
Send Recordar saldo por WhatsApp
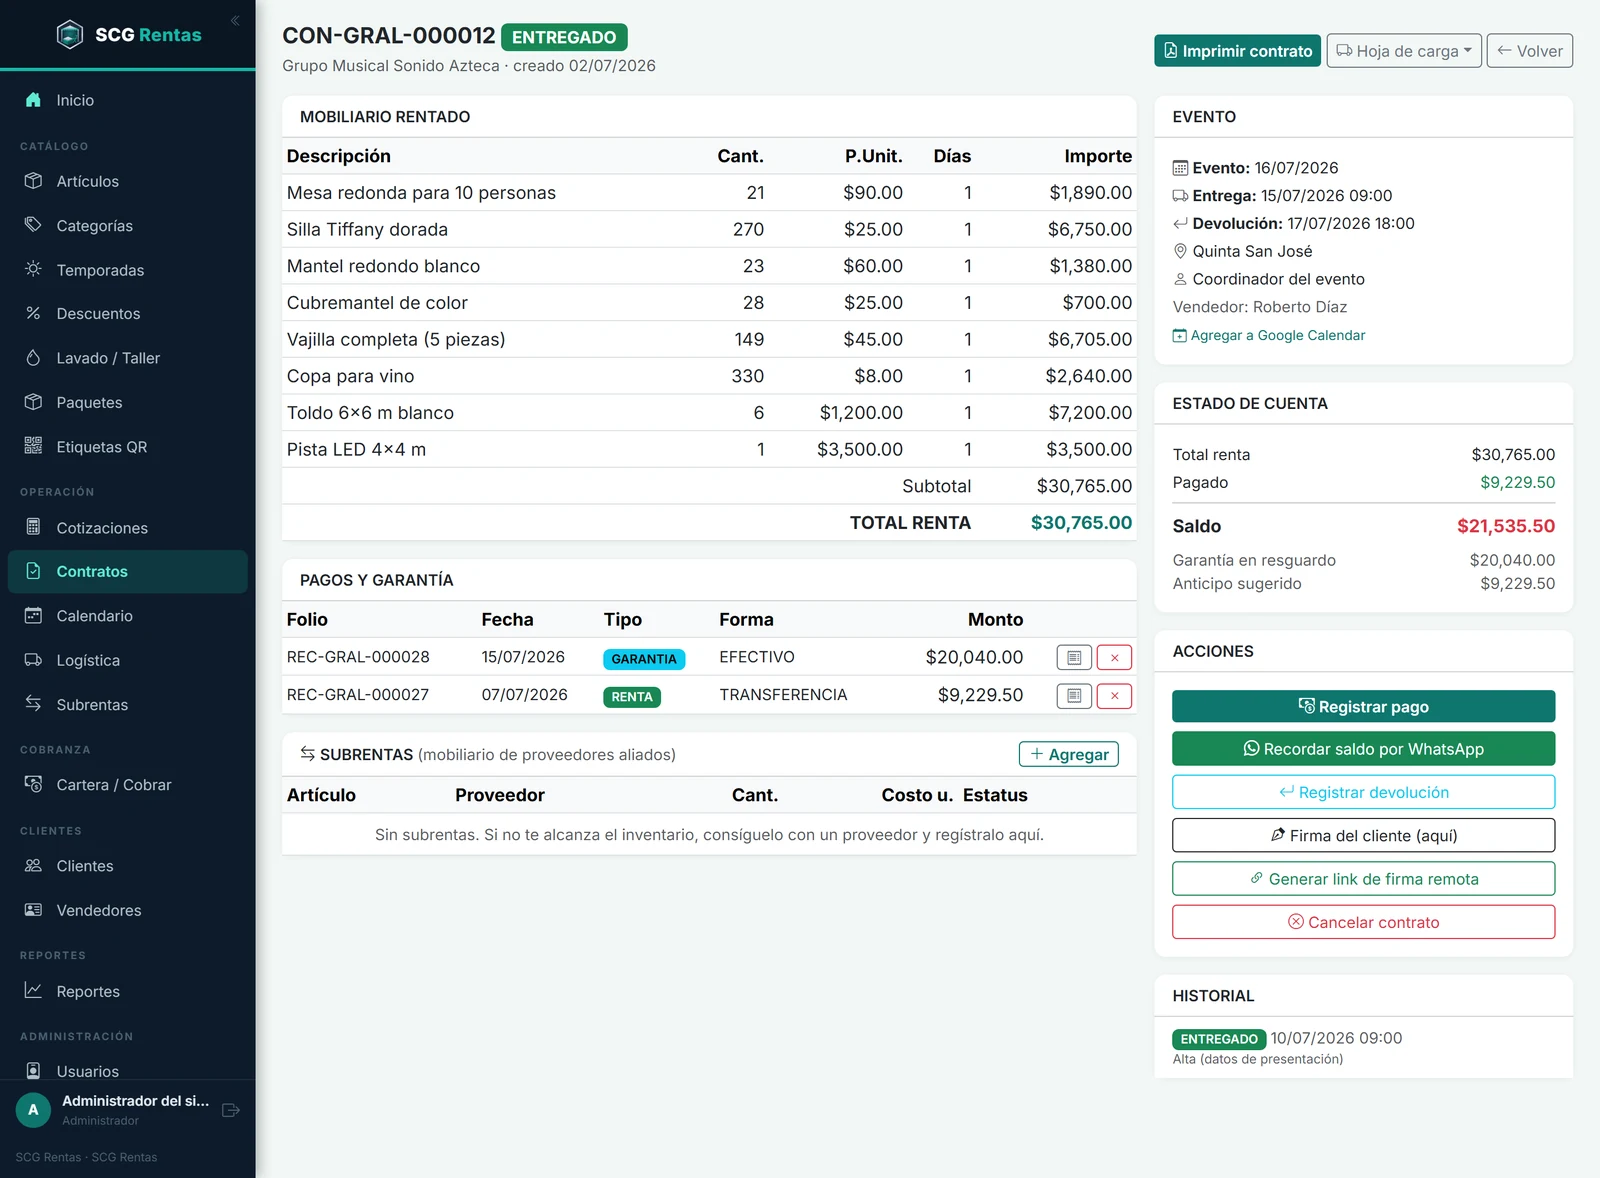point(1364,749)
